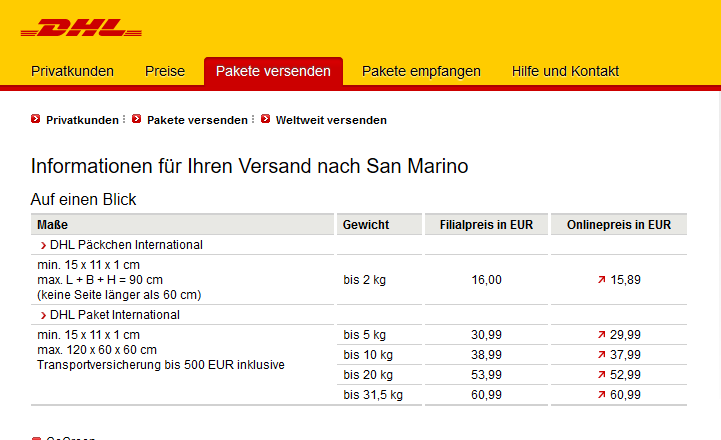The image size is (721, 440).
Task: Click the 30,99 Filialpreis value
Action: click(486, 335)
